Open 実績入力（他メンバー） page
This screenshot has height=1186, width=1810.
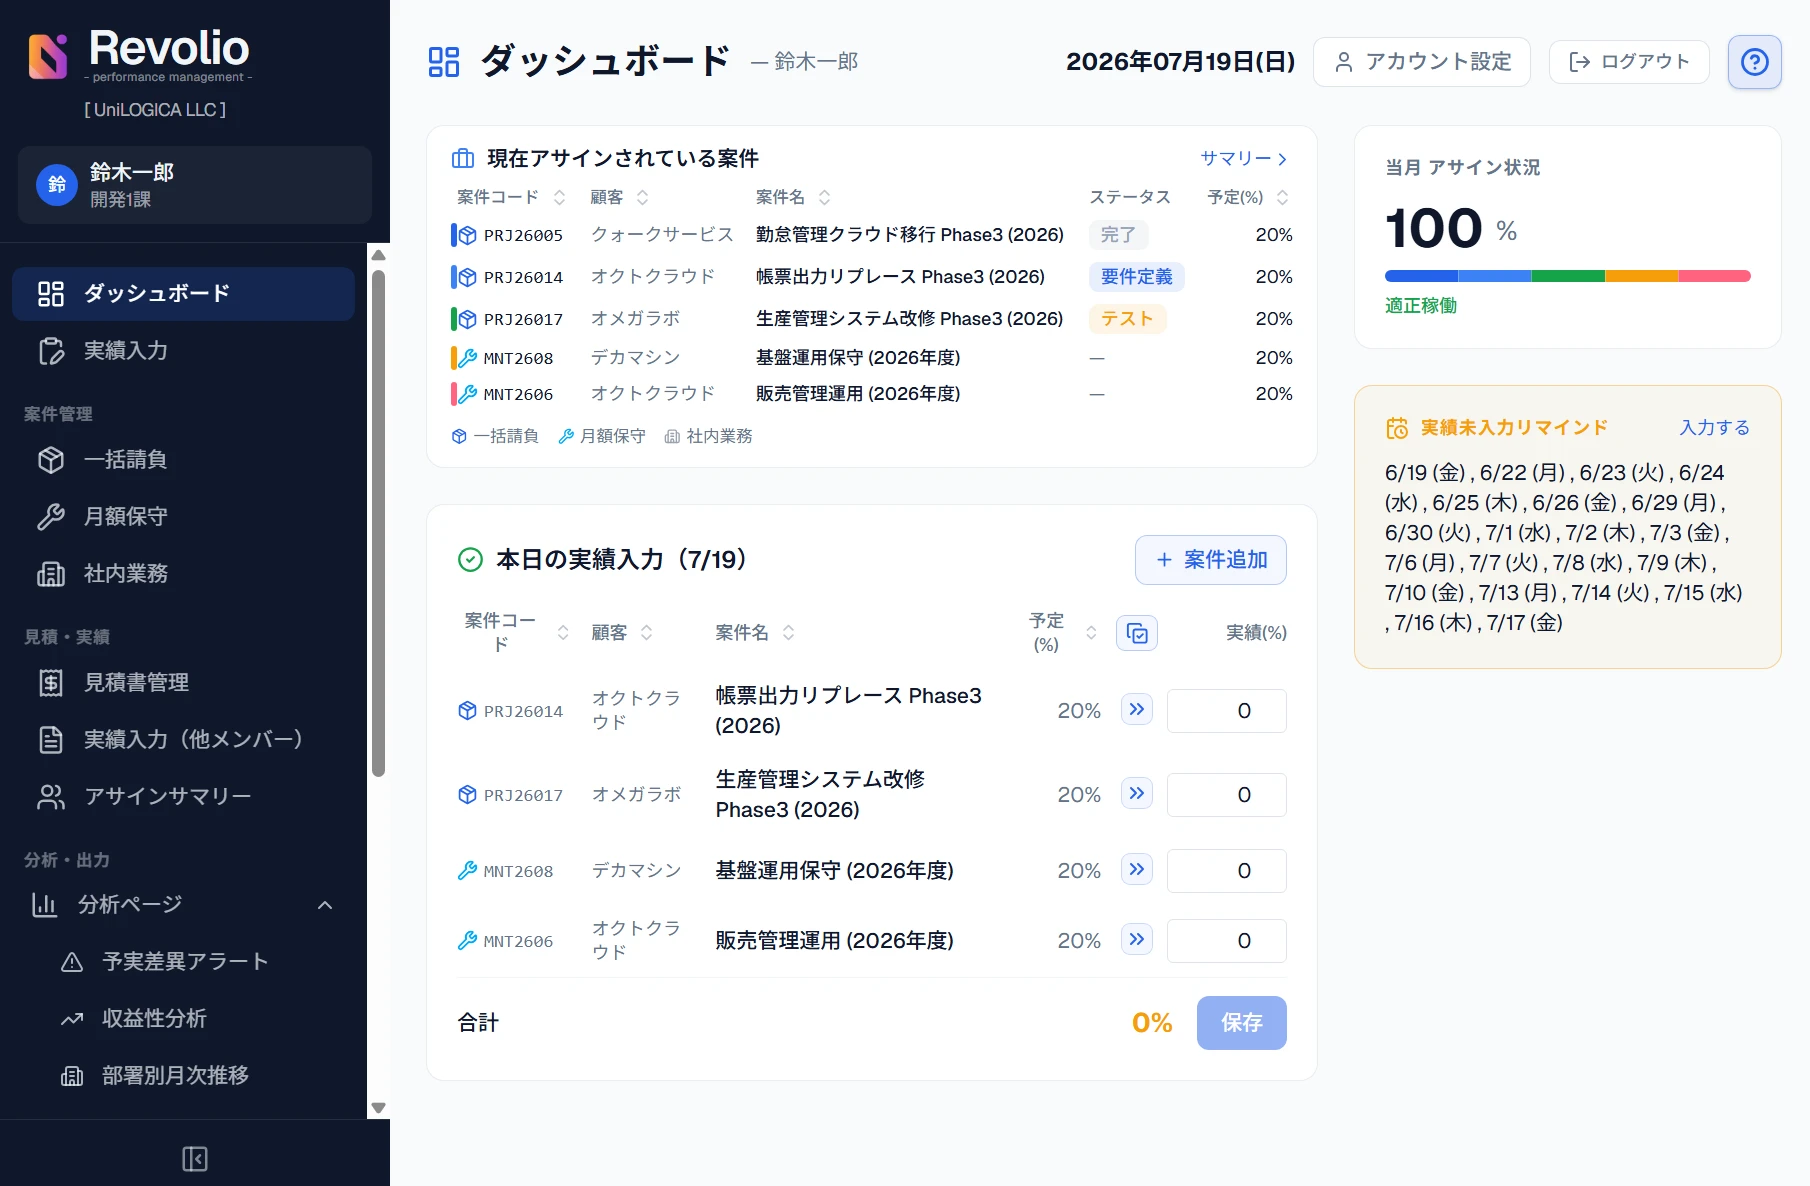click(x=184, y=740)
